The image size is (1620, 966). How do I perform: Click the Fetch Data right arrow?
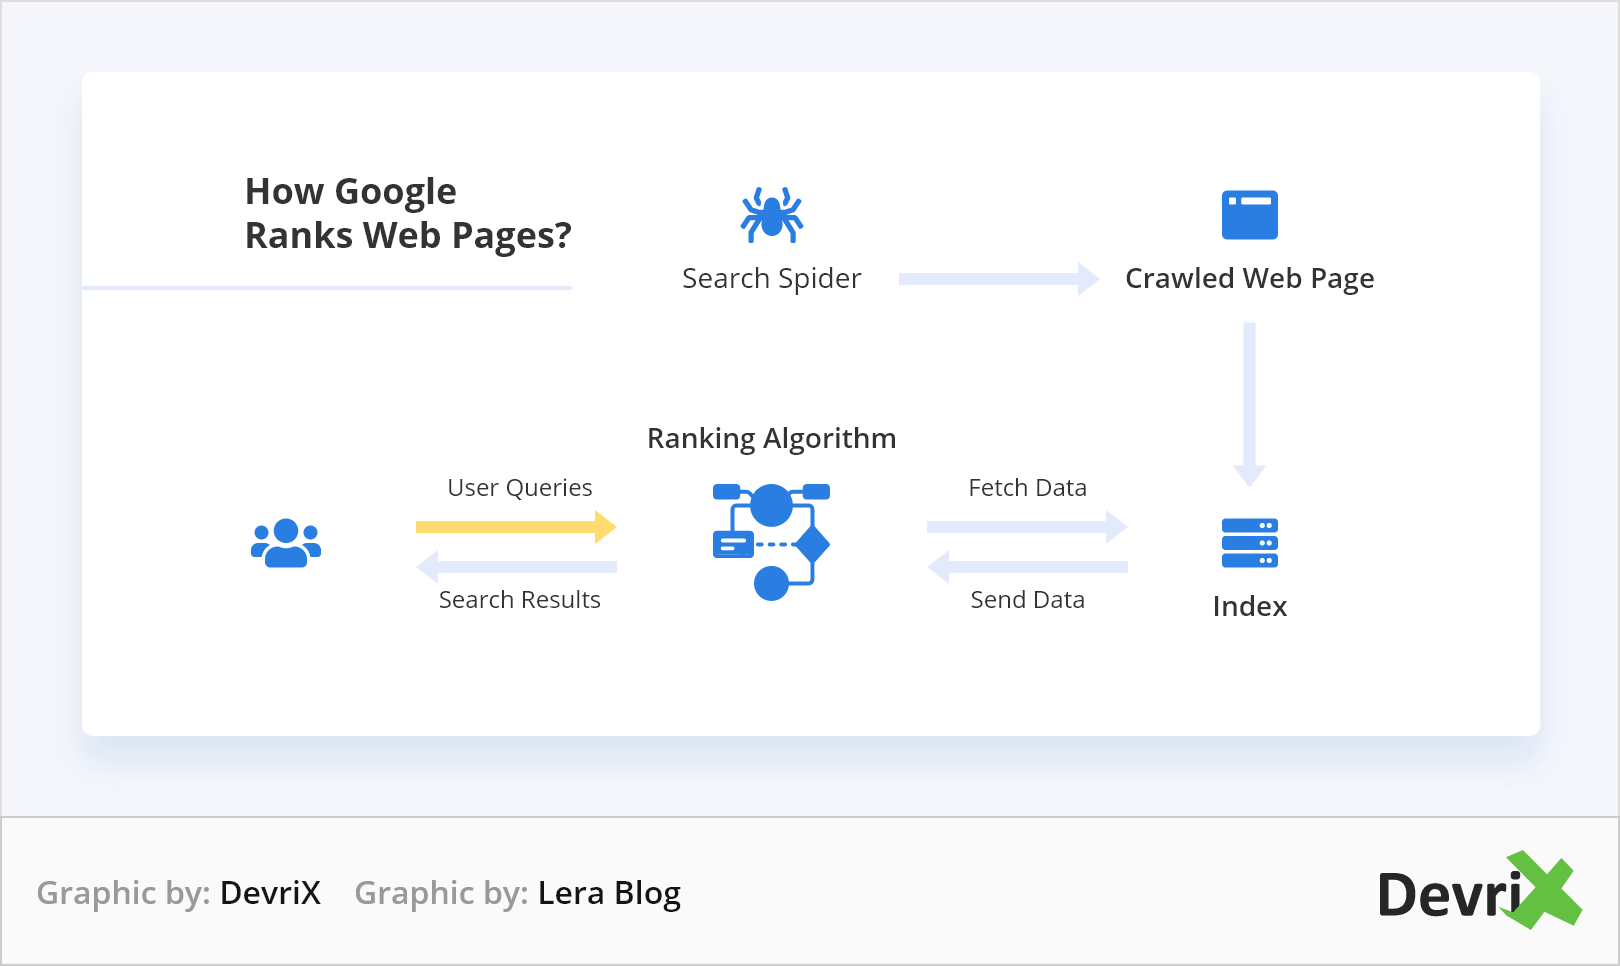1027,527
